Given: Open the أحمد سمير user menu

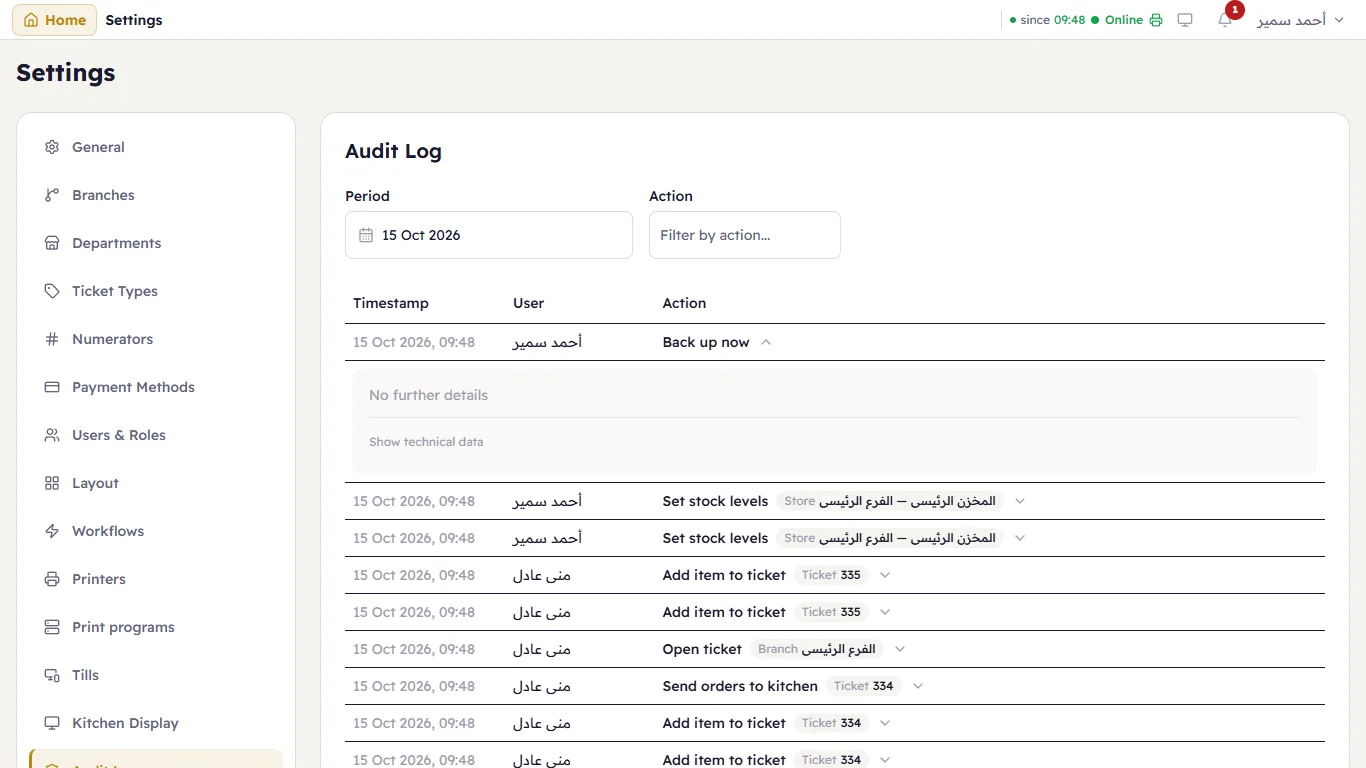Looking at the screenshot, I should [1300, 20].
